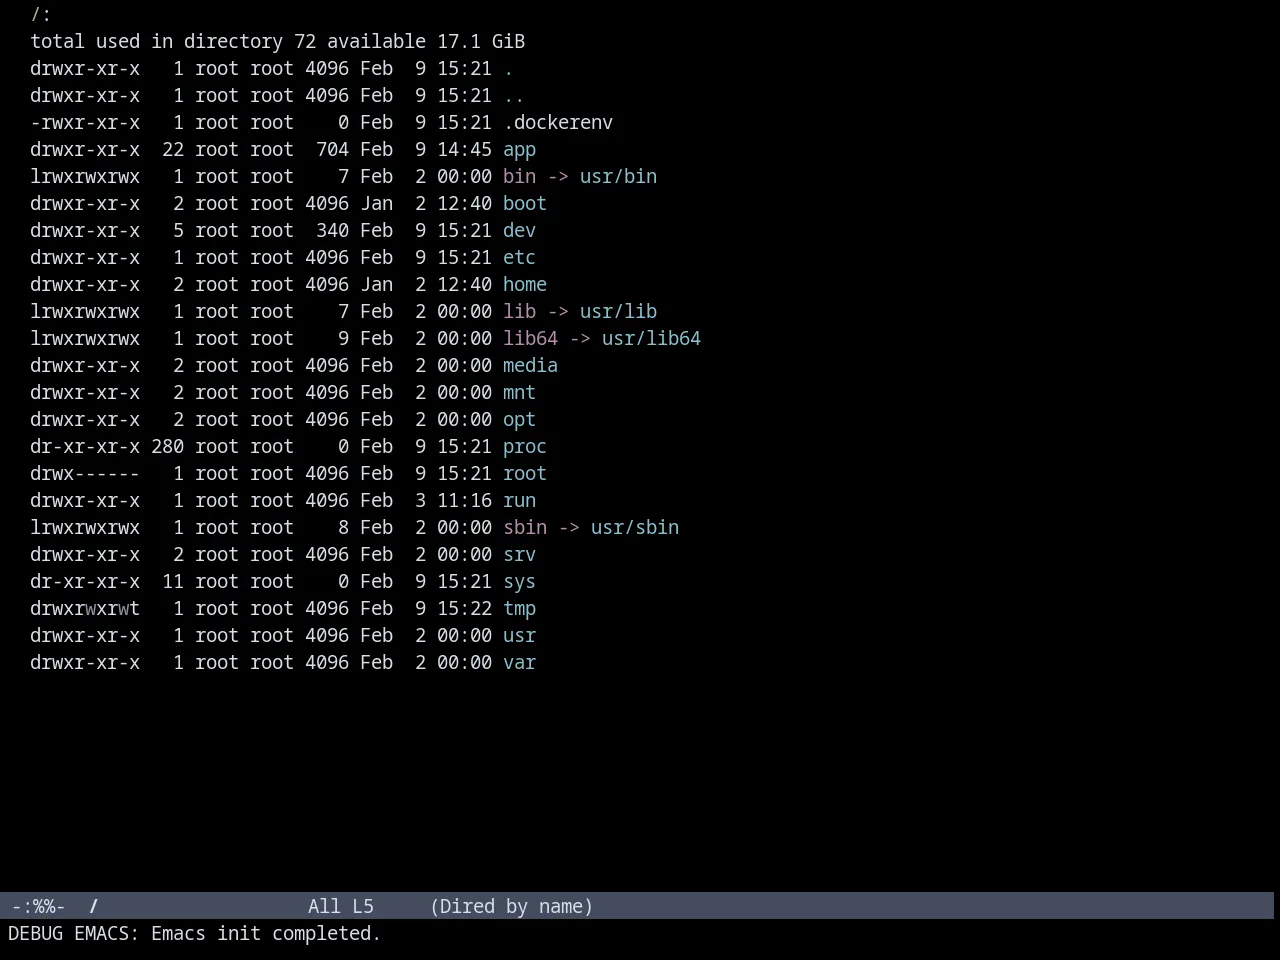Select the home directory entry

(525, 285)
